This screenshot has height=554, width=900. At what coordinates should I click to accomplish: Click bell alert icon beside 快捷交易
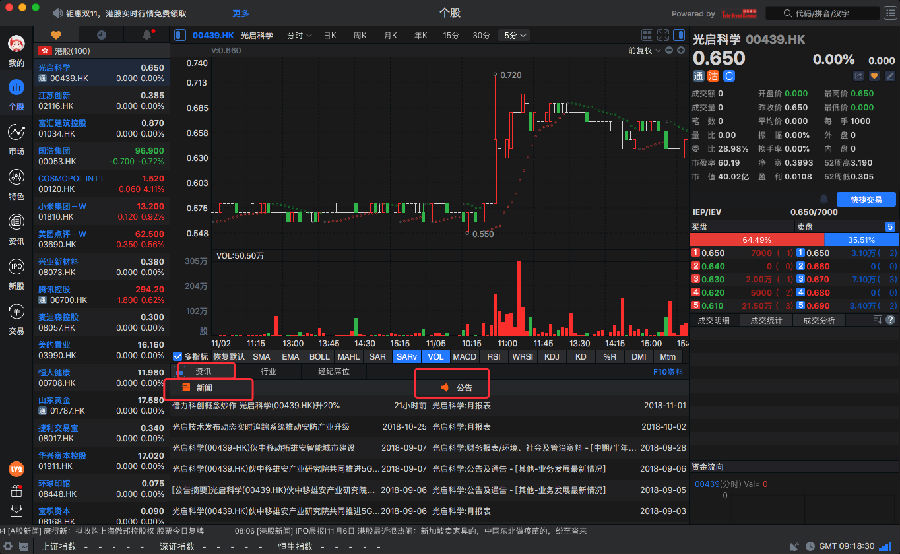(824, 199)
